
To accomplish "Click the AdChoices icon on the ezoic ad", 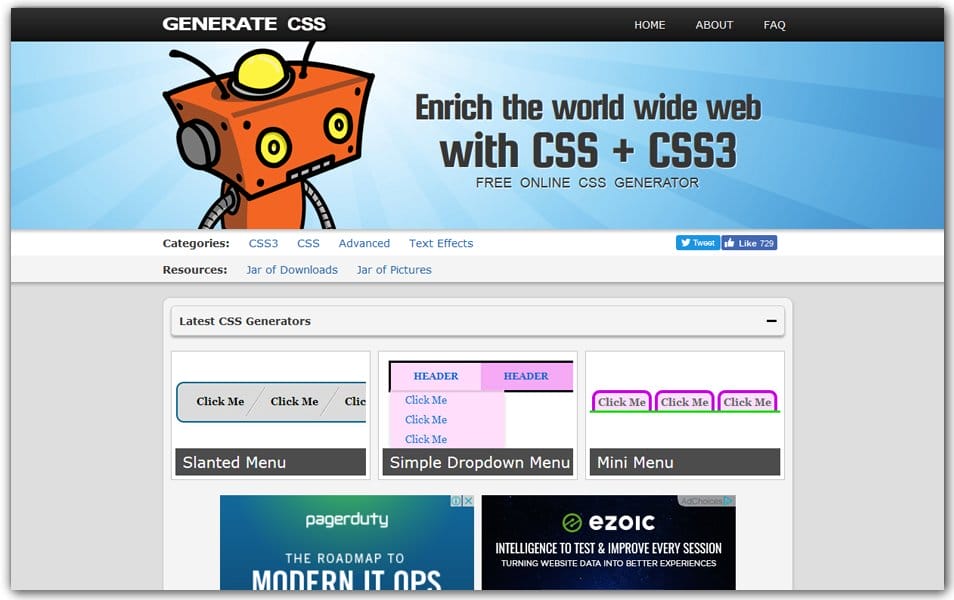I will (727, 502).
